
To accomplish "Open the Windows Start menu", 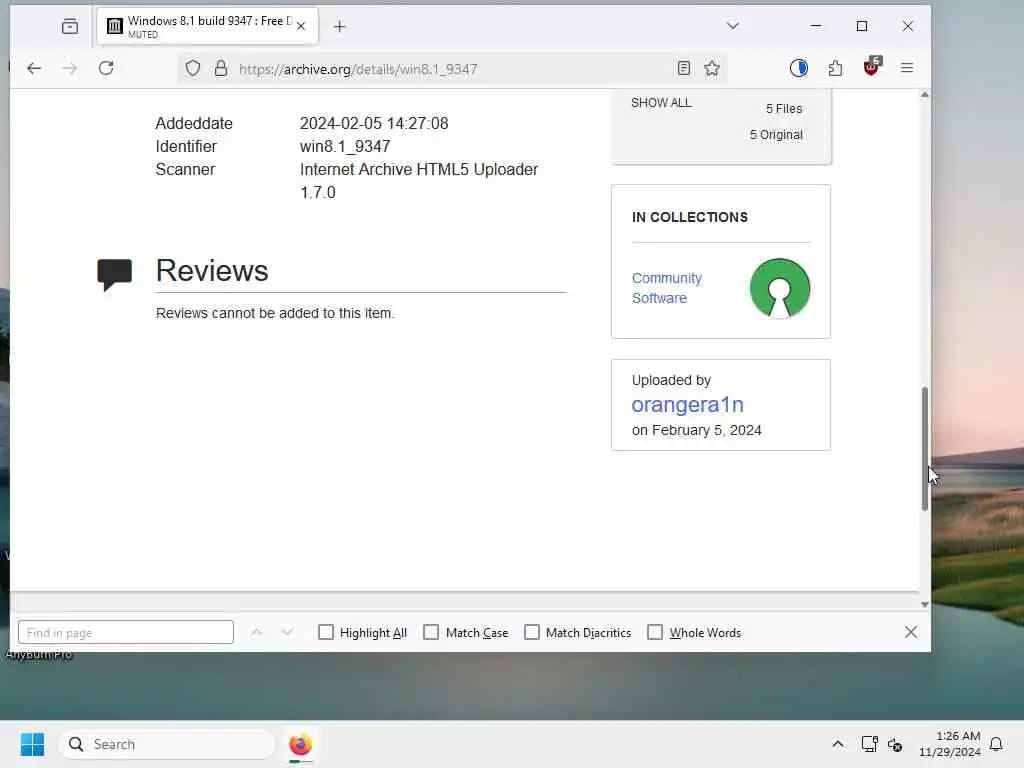I will point(32,744).
